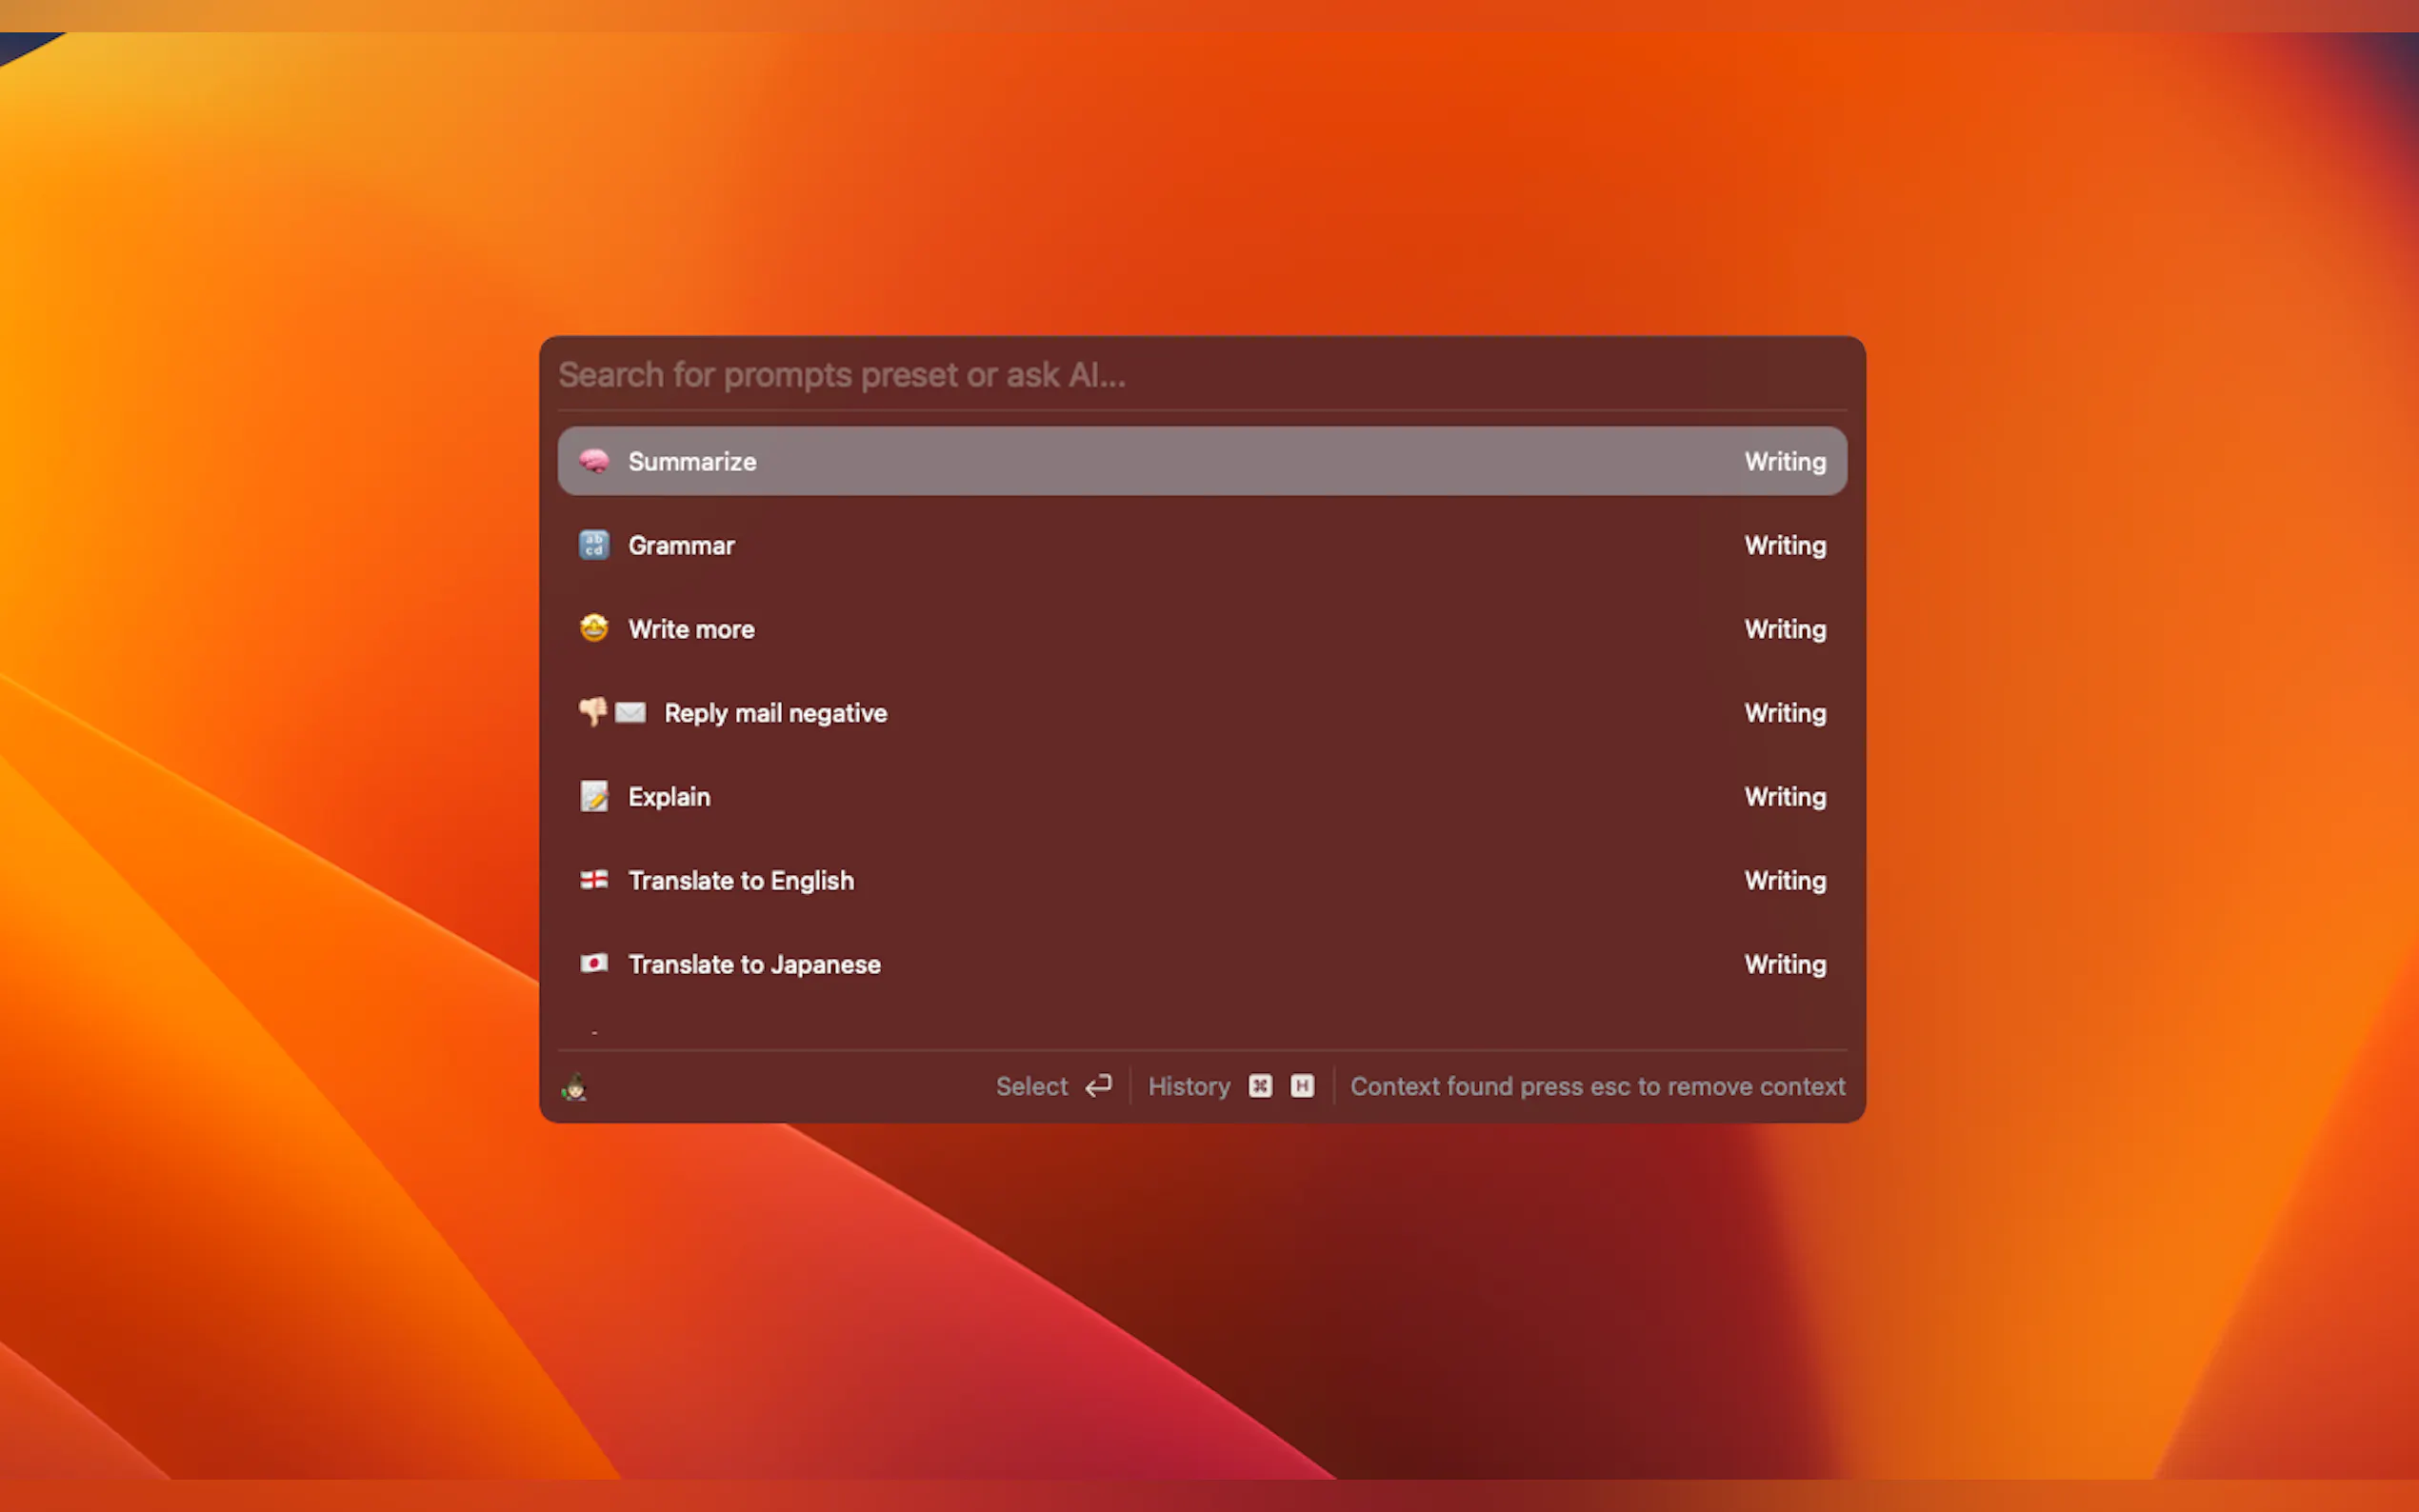Click the envelope icon for Reply mail negative

coord(630,712)
